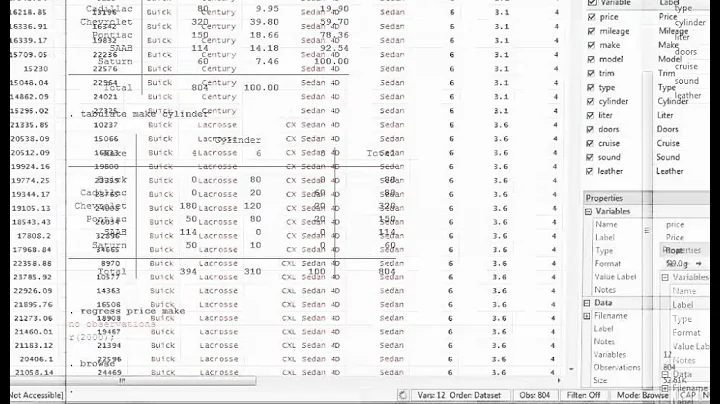Click the Vars: 12 Order: Dataset status field
This screenshot has width=720, height=404.
click(459, 395)
